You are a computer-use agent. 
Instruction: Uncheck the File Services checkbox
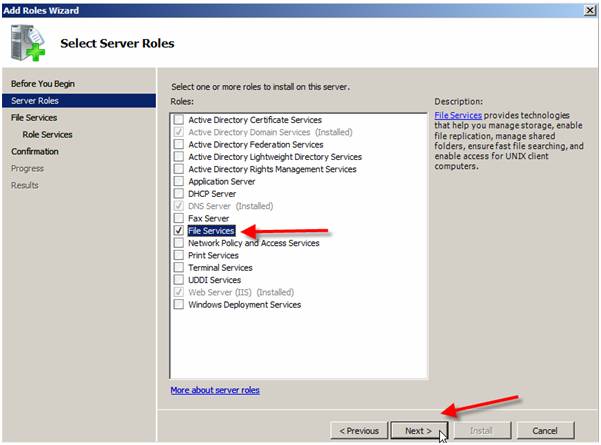point(179,230)
